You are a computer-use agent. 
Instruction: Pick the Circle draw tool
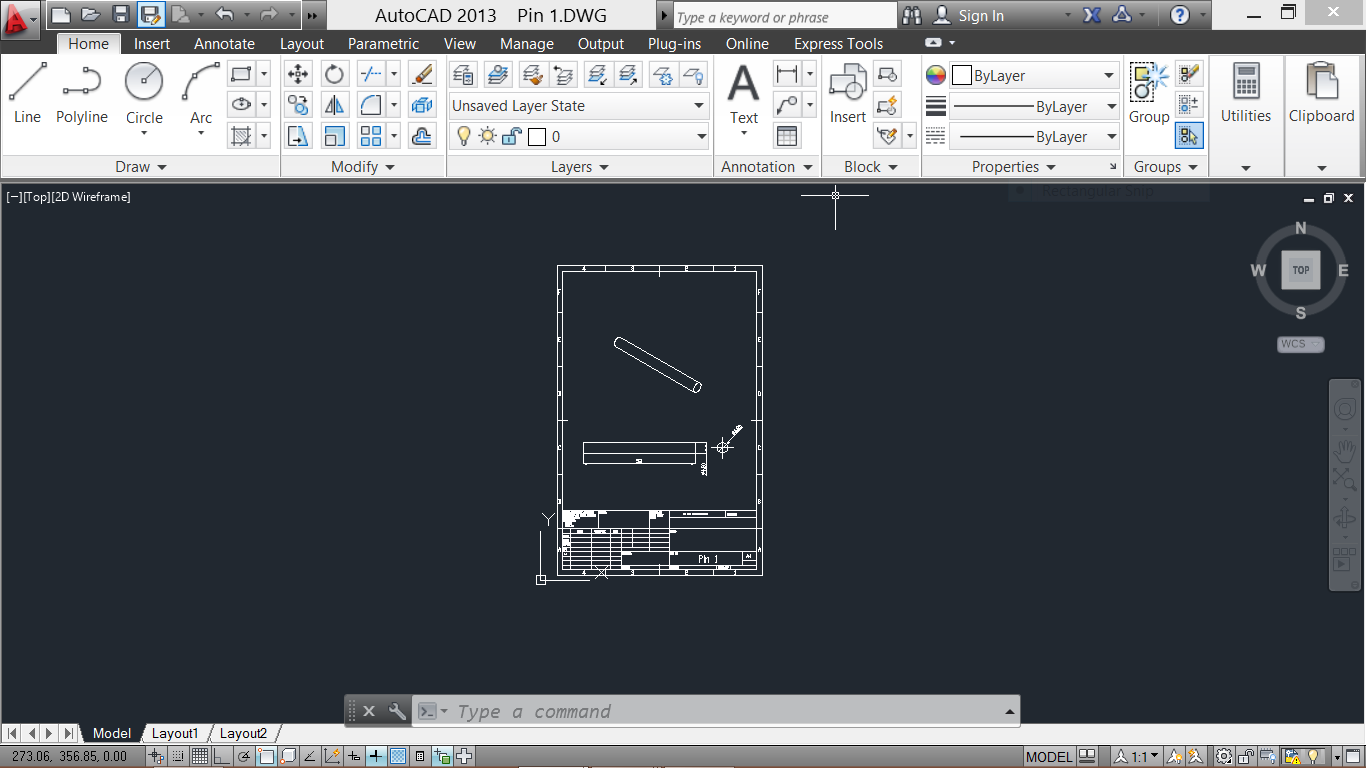(x=144, y=93)
